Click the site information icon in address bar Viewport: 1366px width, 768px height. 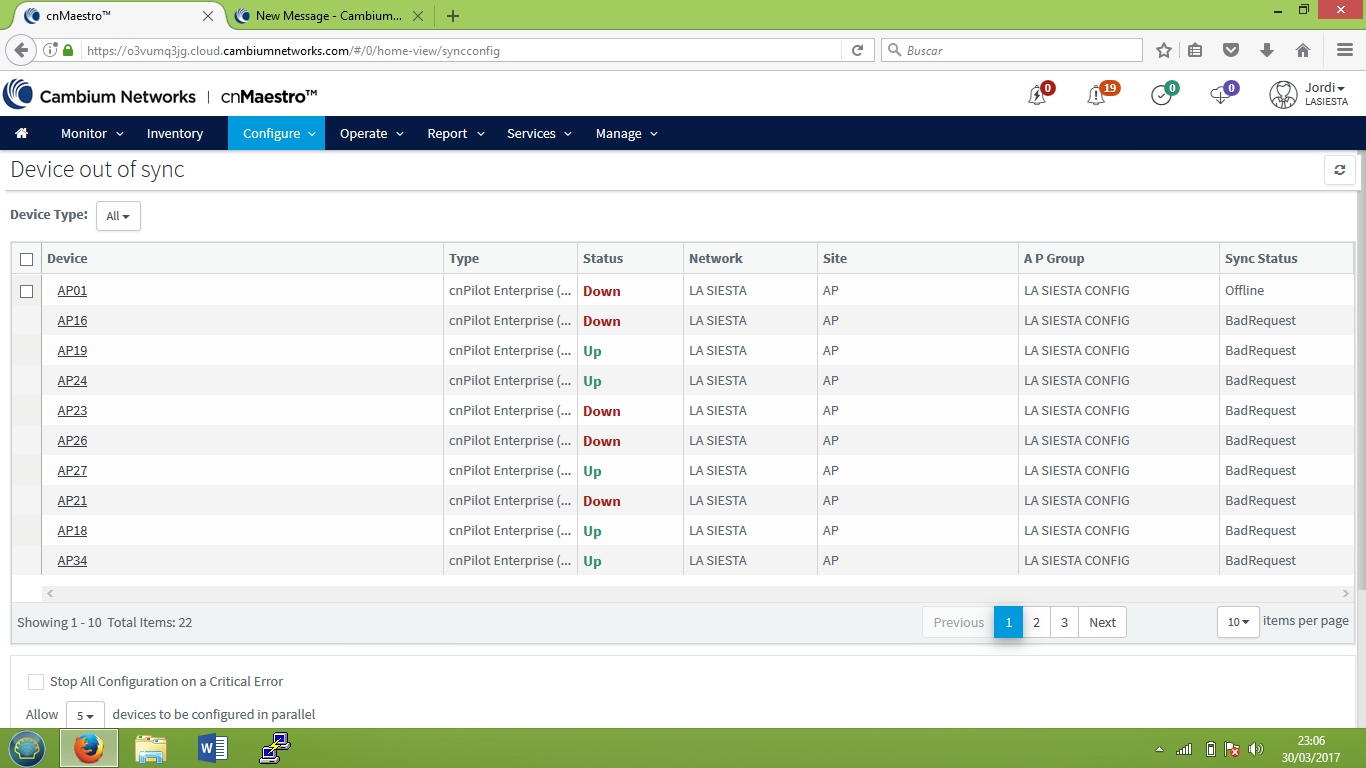click(x=48, y=50)
